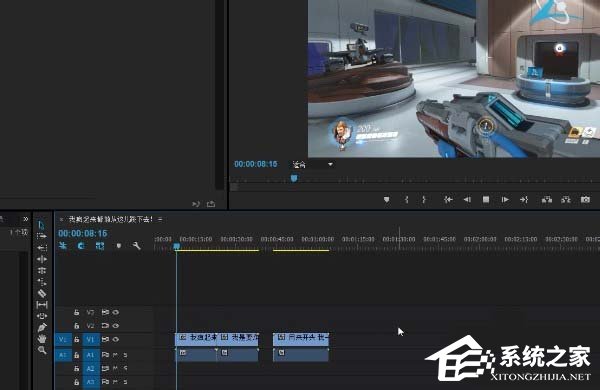
Task: Open Program Monitor zoom level dropdown
Action: [x=313, y=165]
